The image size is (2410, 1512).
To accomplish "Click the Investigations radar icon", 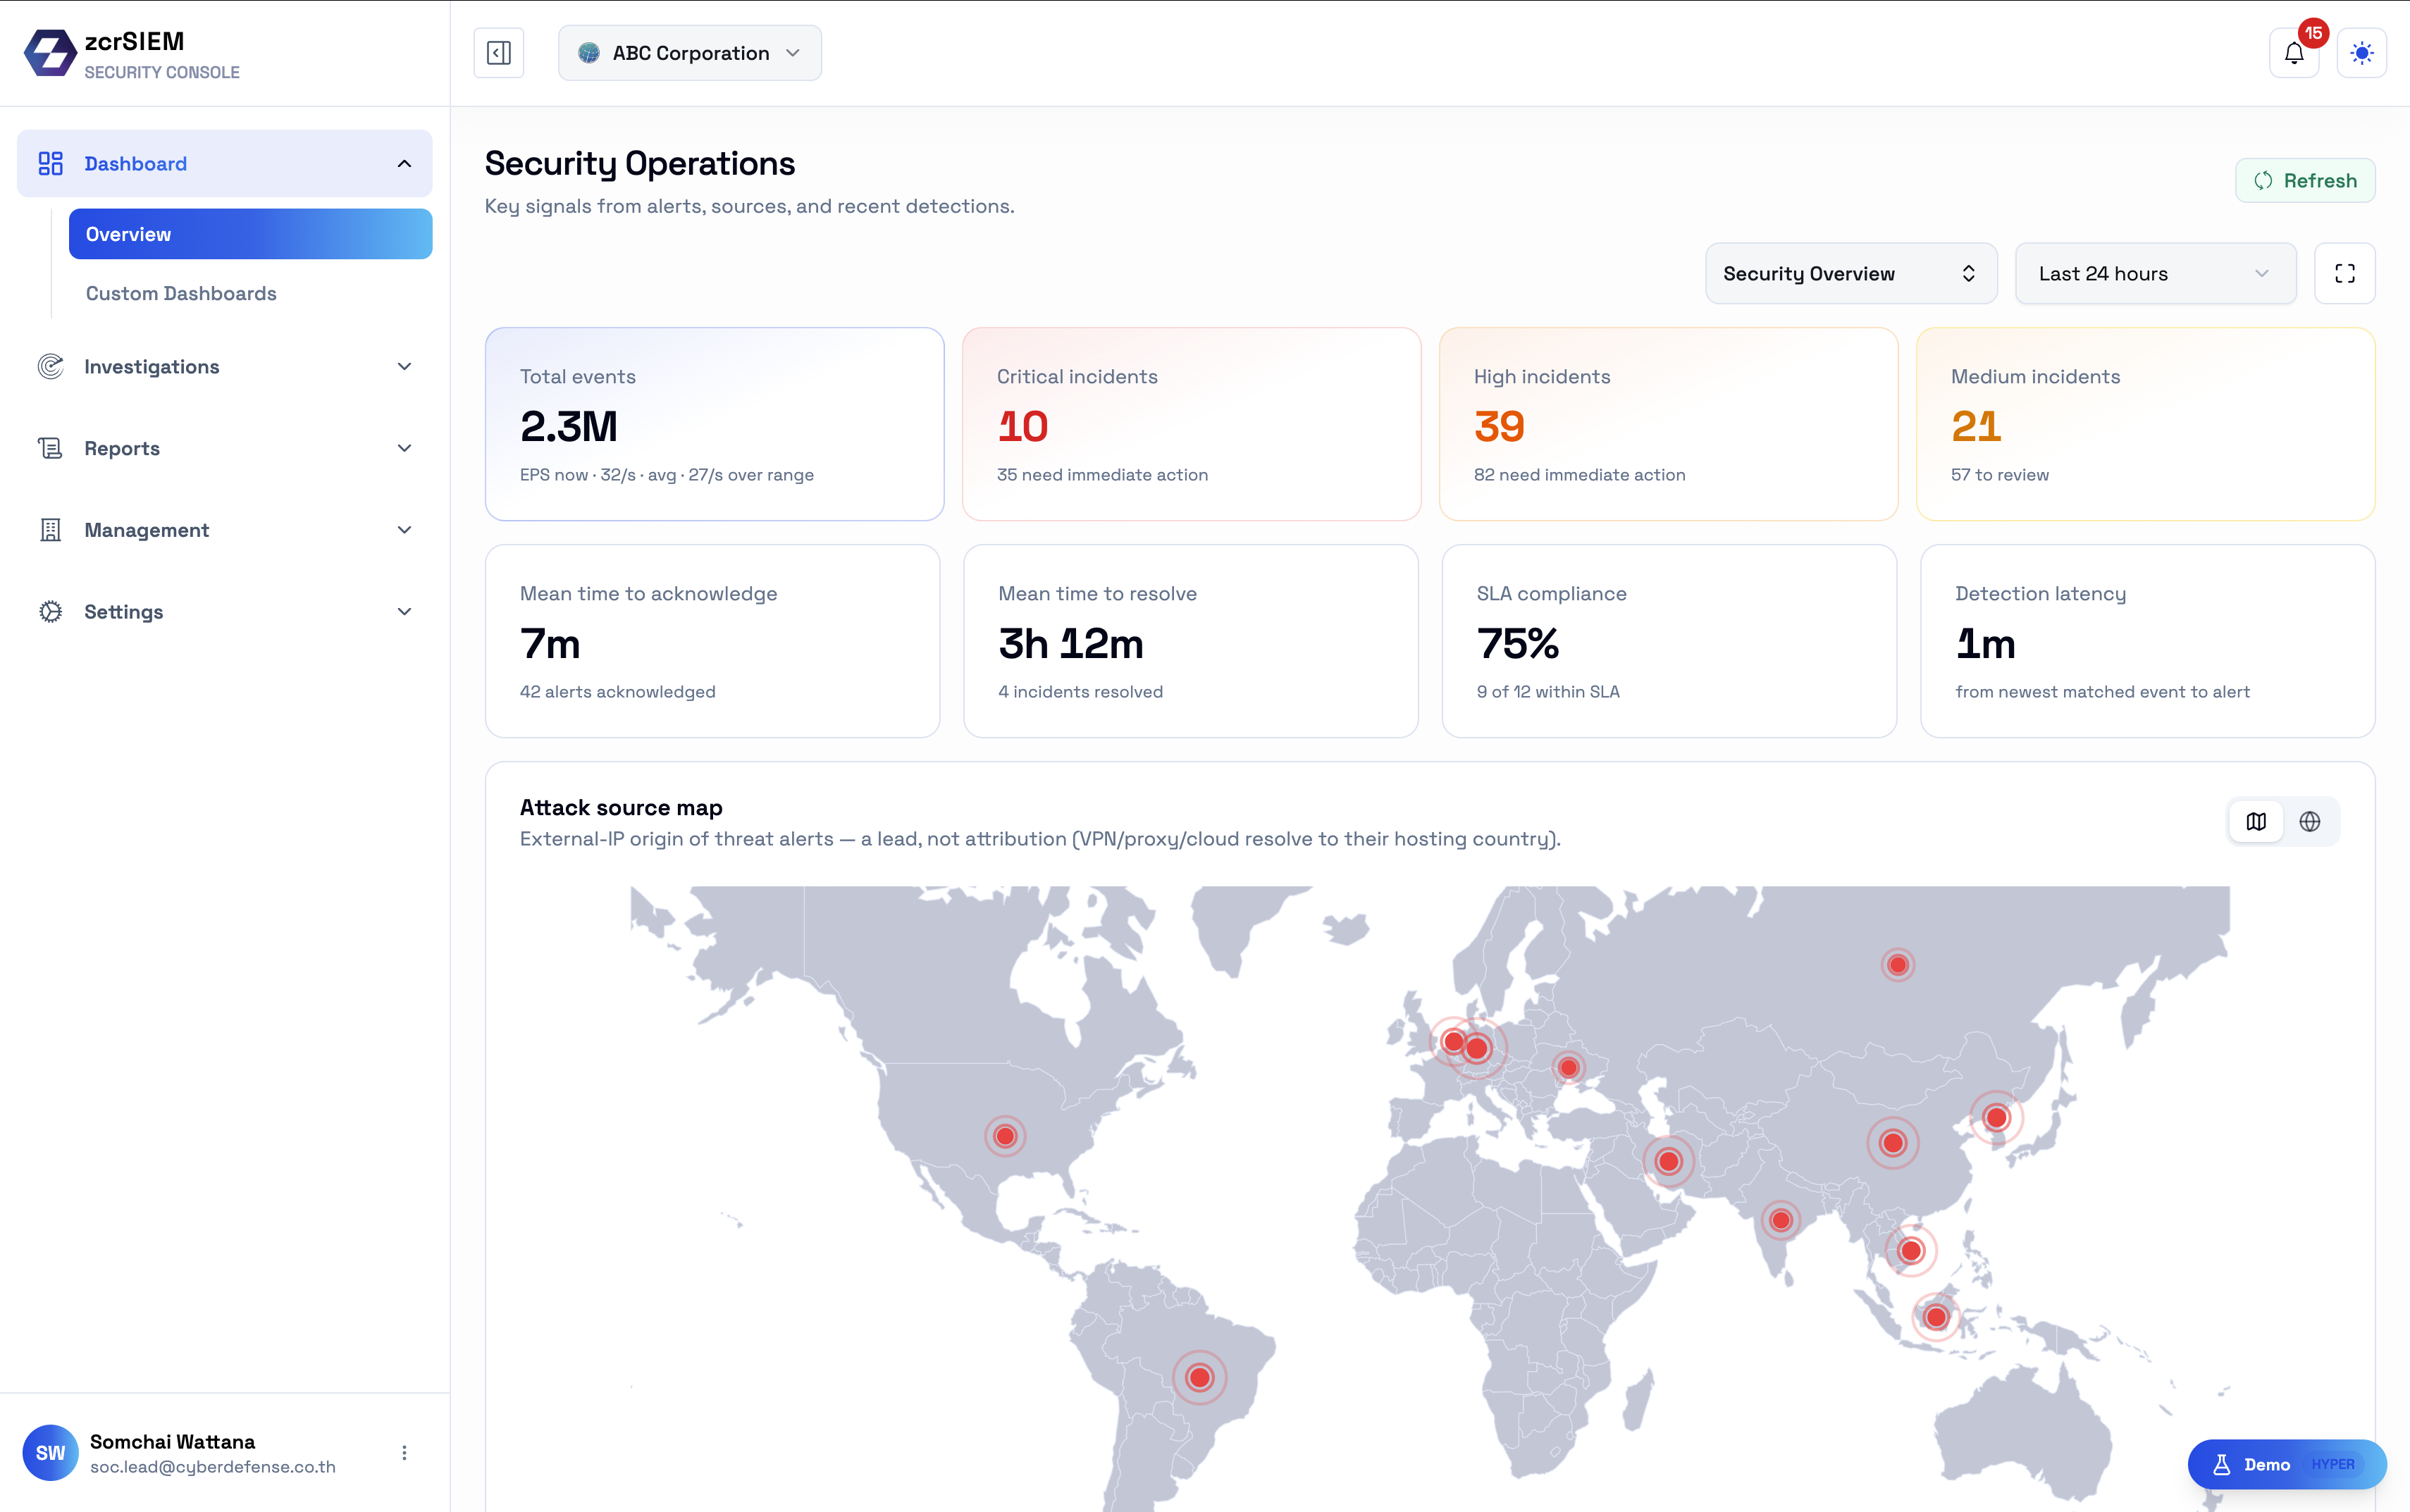I will pos(50,367).
